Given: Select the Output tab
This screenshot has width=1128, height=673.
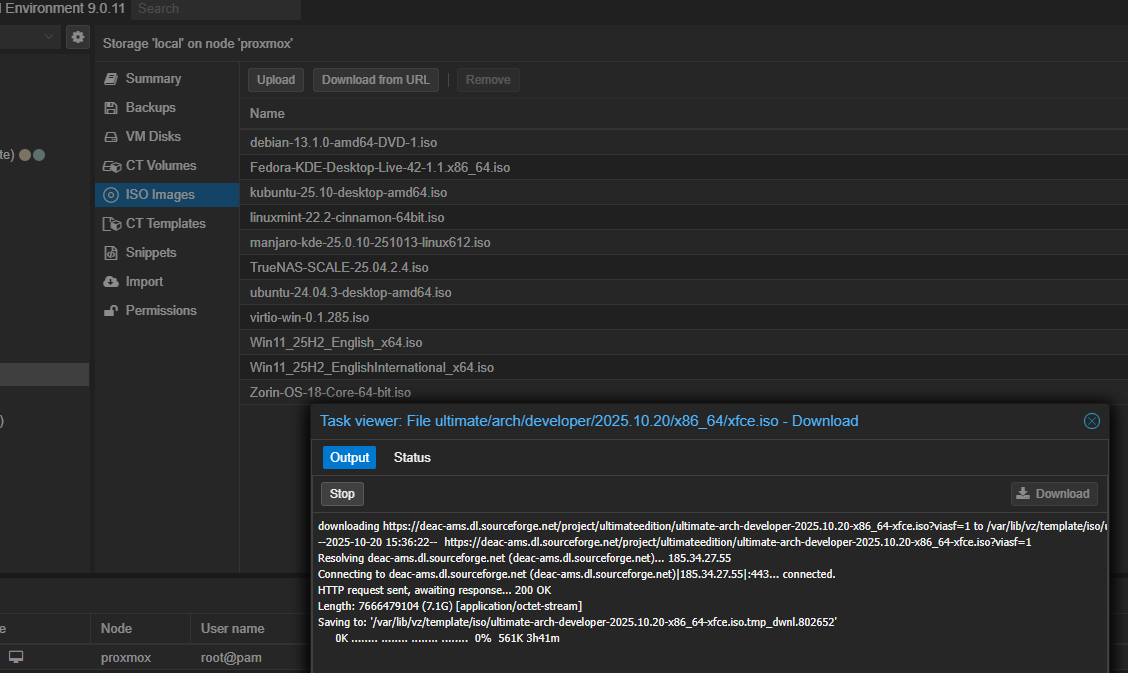Looking at the screenshot, I should [x=350, y=457].
